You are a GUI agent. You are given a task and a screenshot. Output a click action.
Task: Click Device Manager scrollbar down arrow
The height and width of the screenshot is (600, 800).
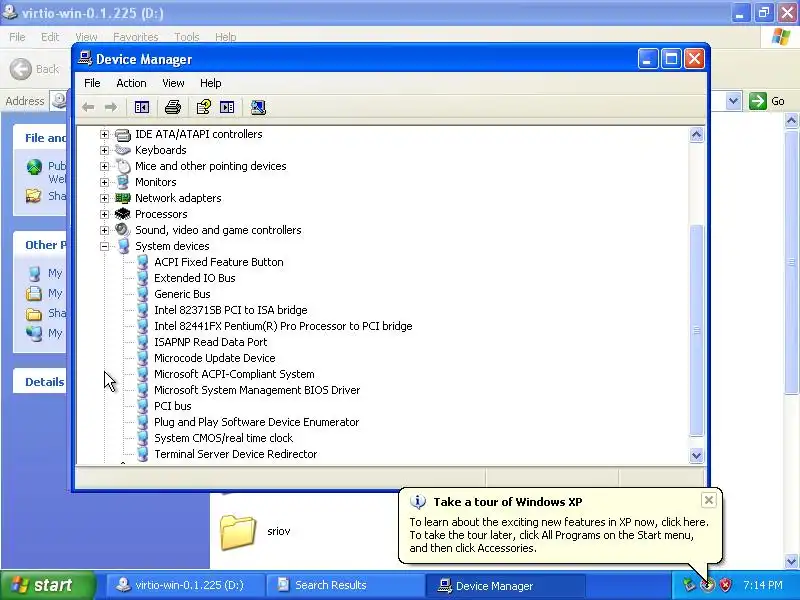(x=696, y=455)
